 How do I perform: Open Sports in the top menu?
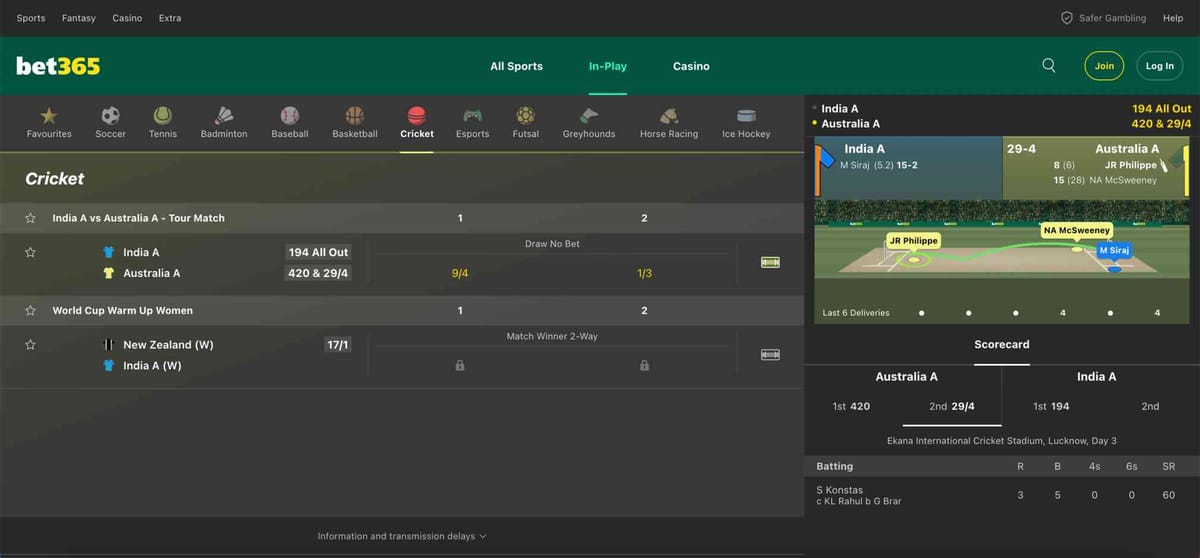point(31,18)
